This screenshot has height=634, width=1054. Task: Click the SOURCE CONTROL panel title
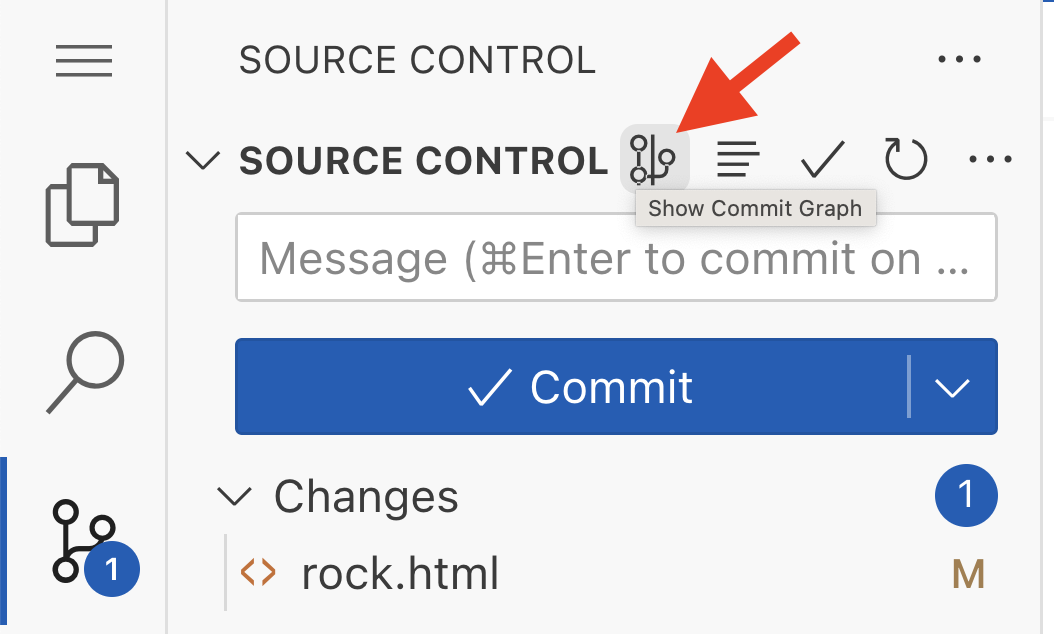pyautogui.click(x=417, y=60)
